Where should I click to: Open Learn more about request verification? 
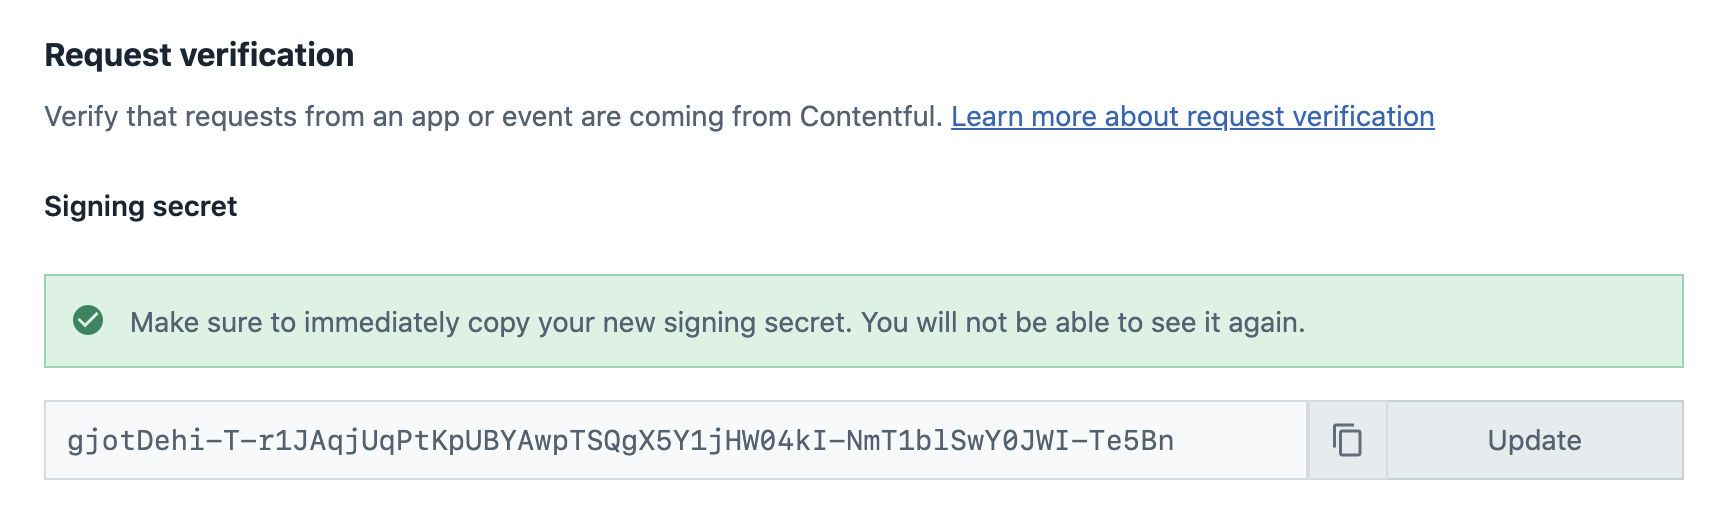tap(1192, 117)
